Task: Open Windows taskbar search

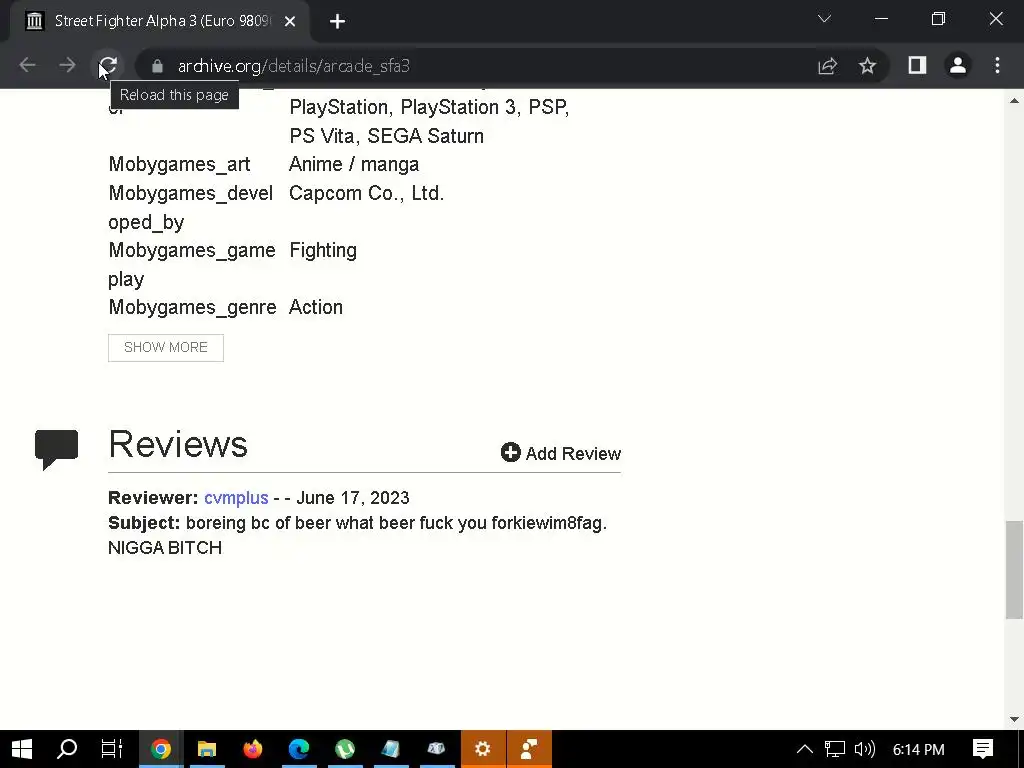Action: [67, 749]
